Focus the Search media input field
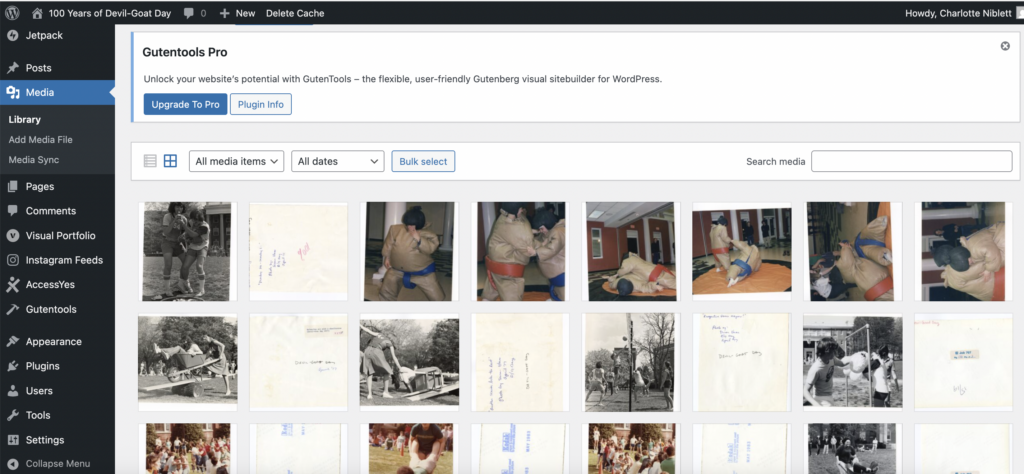Viewport: 1024px width, 474px height. (x=912, y=161)
